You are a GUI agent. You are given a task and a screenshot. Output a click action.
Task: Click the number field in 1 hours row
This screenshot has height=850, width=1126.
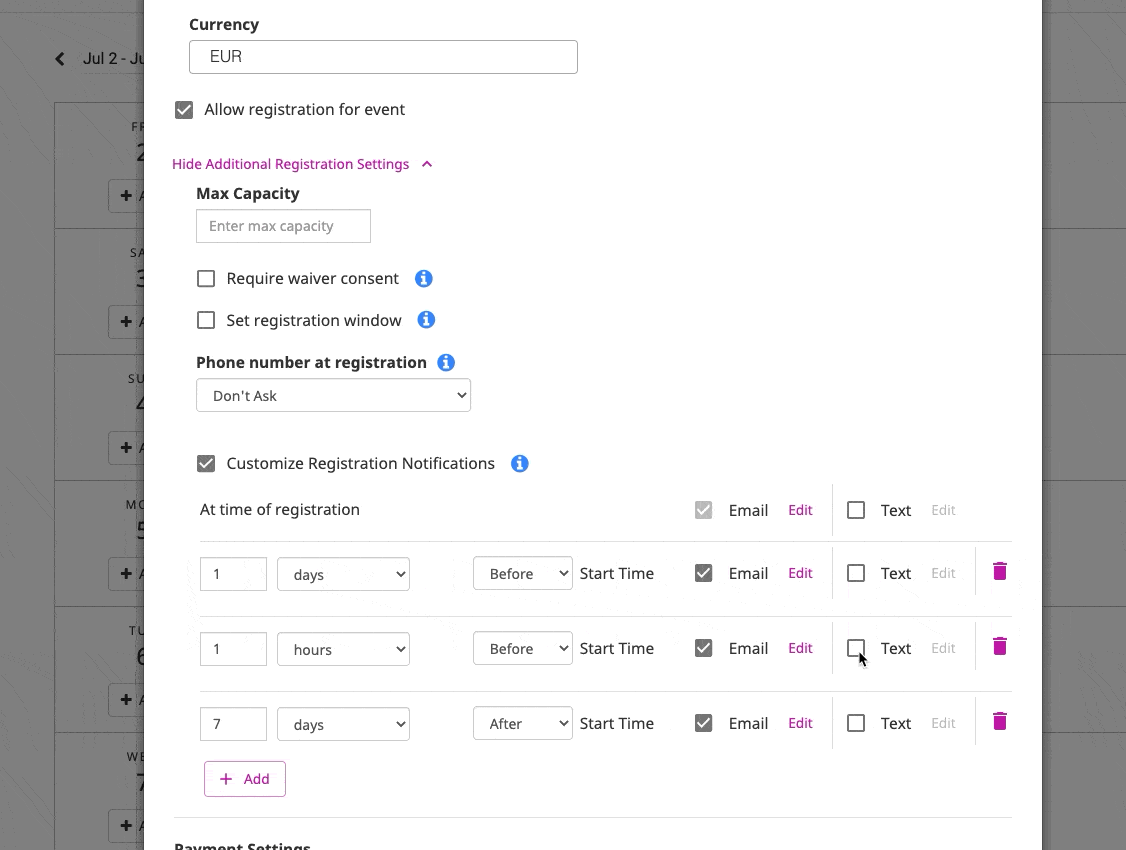(233, 649)
